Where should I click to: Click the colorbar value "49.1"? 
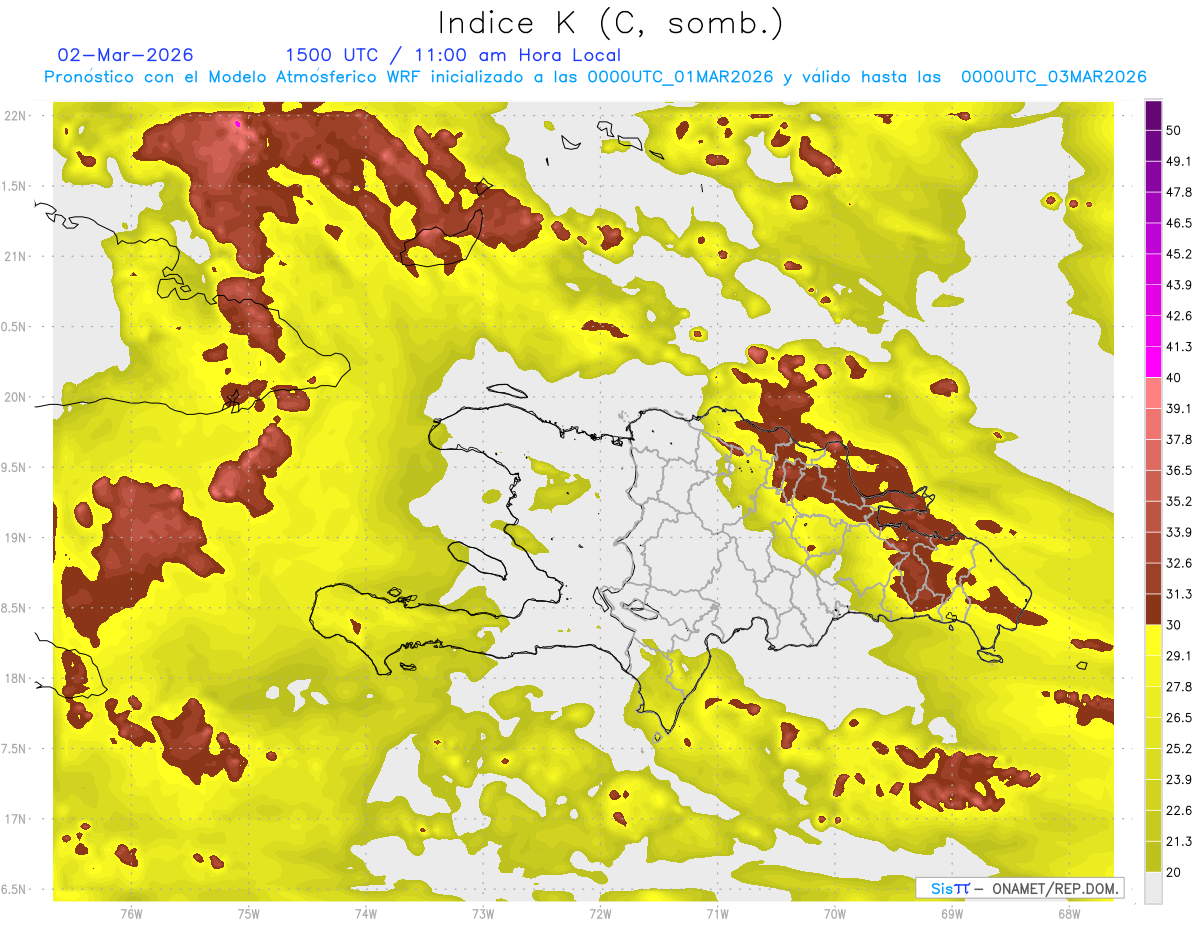click(x=1179, y=161)
